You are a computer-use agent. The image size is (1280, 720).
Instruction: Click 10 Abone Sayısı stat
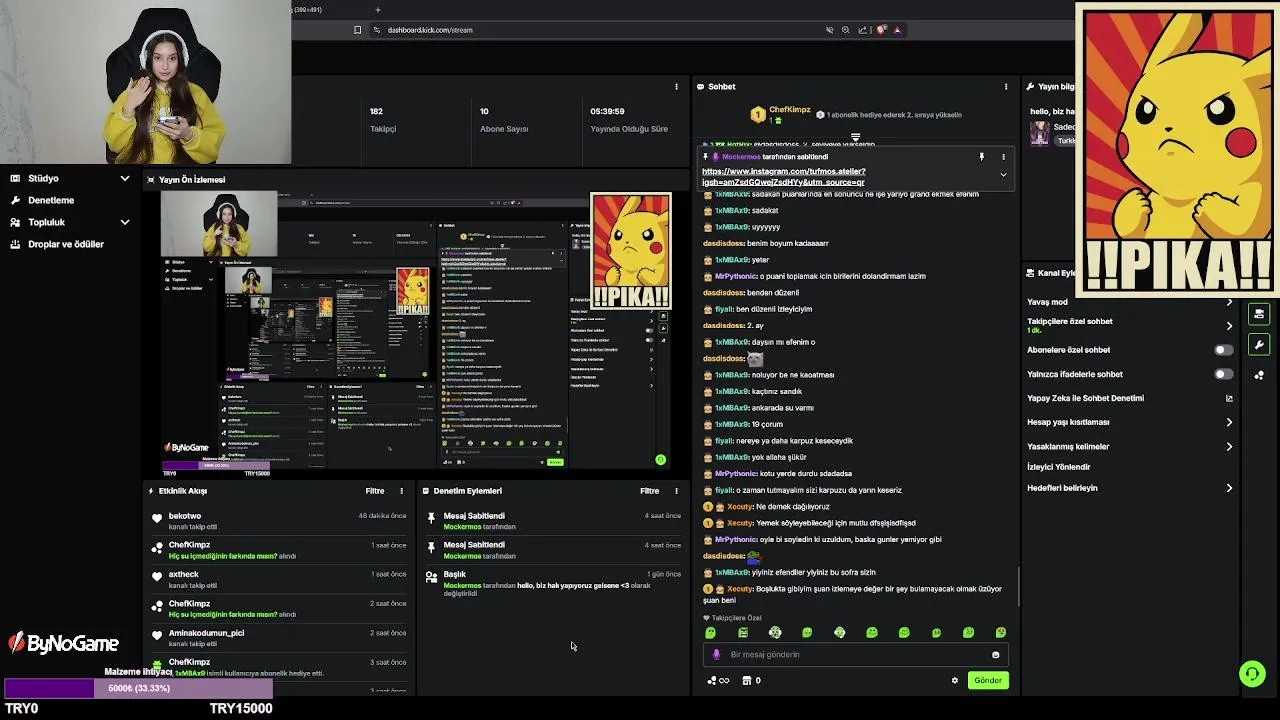pos(504,120)
